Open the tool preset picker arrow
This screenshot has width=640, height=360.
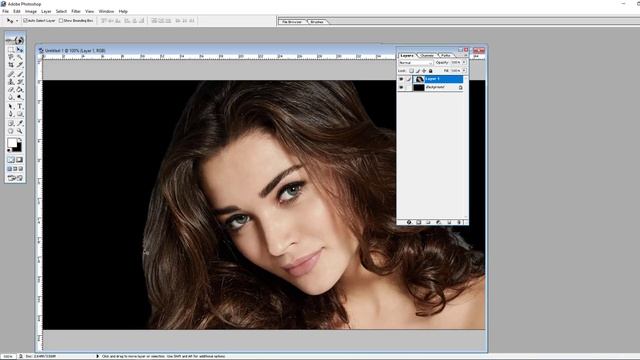pos(17,21)
